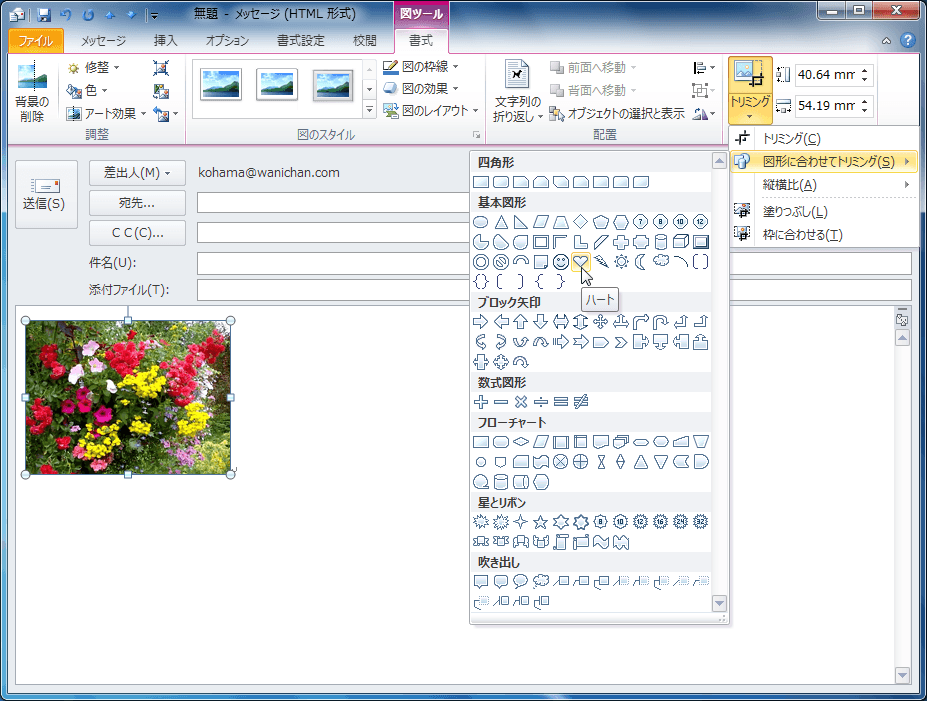Open the 色 color dropdown
The width and height of the screenshot is (927, 701).
[87, 90]
